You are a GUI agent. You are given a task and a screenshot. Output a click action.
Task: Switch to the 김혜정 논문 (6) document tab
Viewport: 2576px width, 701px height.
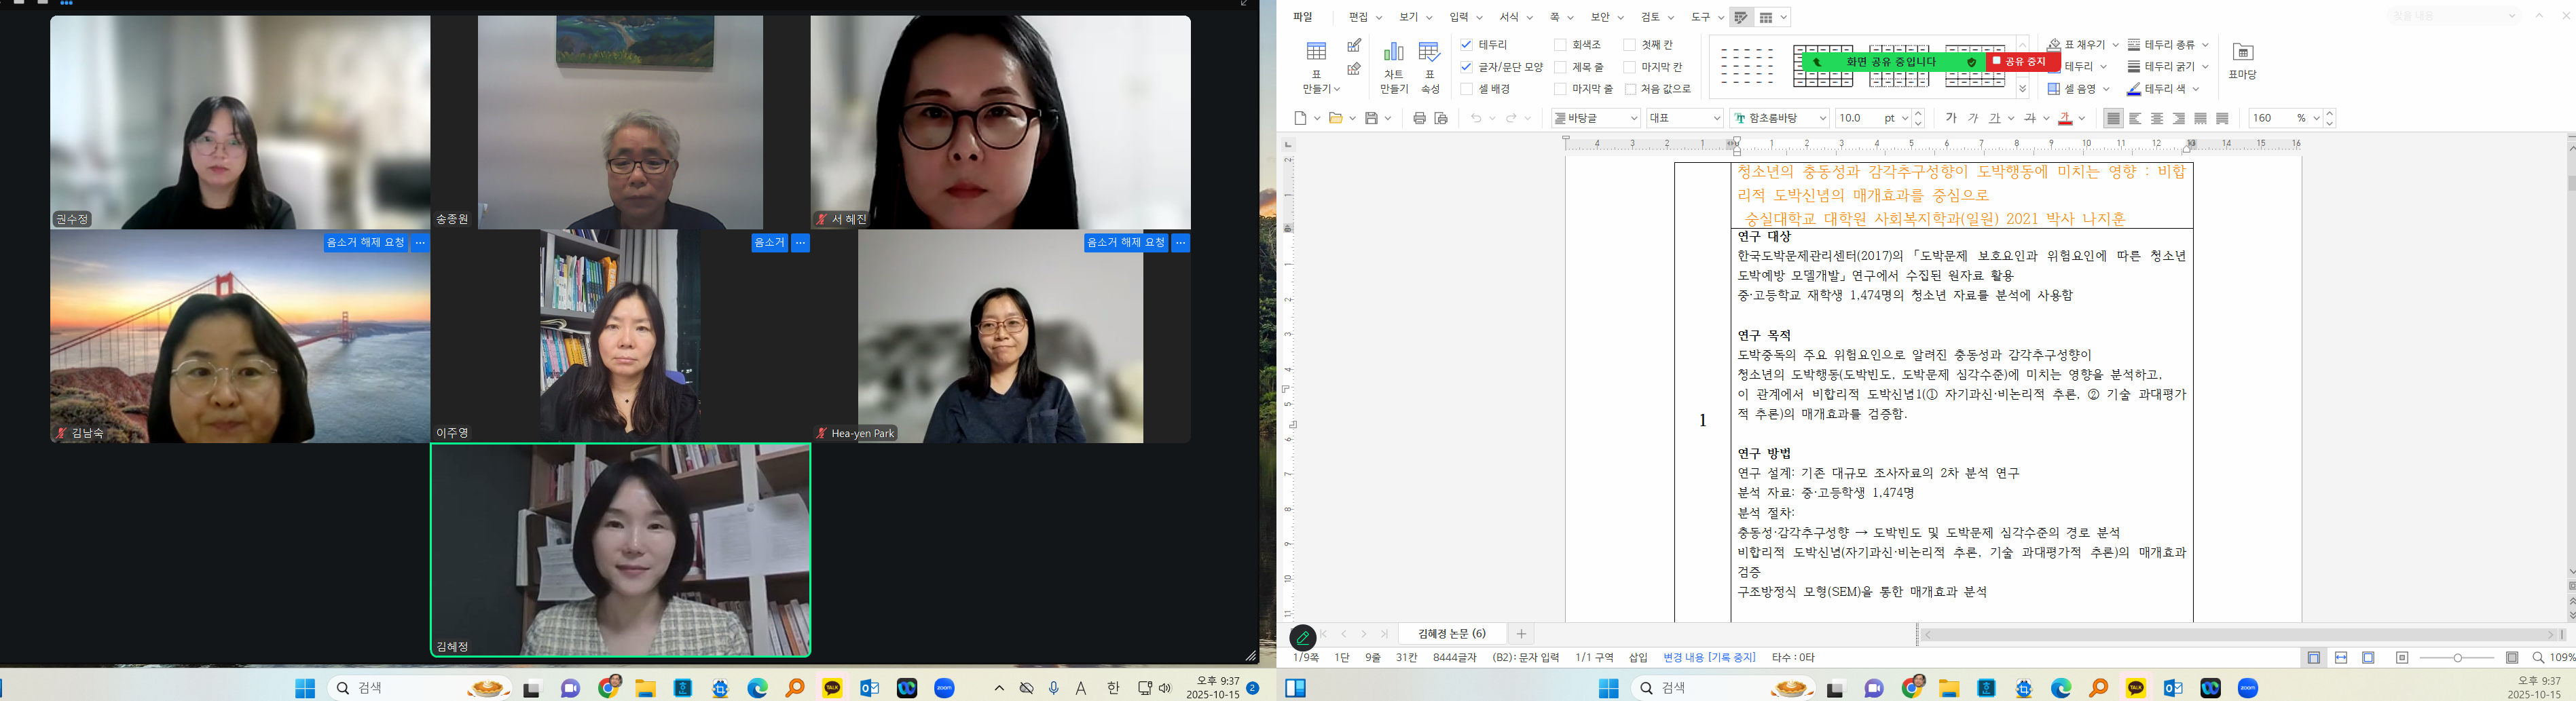(1451, 634)
